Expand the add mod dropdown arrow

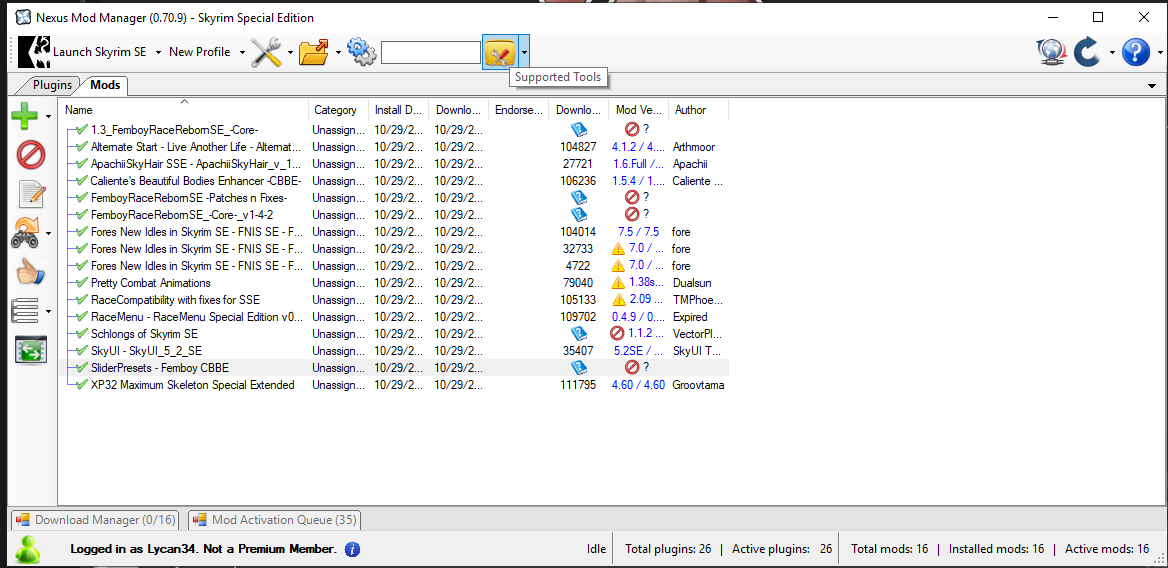click(x=49, y=116)
